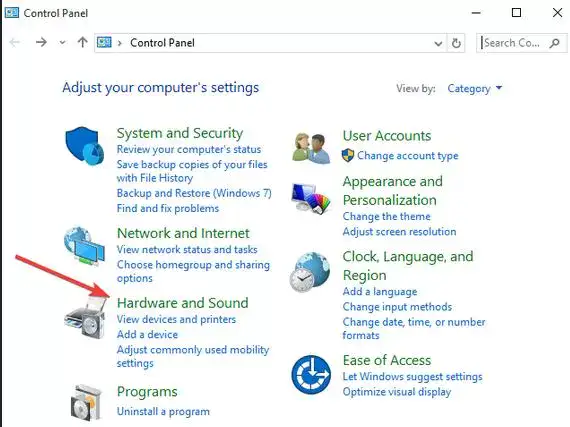Click the User Accounts people icon

pos(311,148)
